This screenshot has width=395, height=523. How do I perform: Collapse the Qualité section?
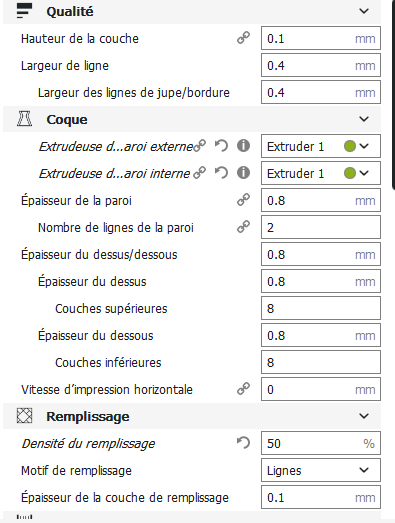tap(364, 11)
